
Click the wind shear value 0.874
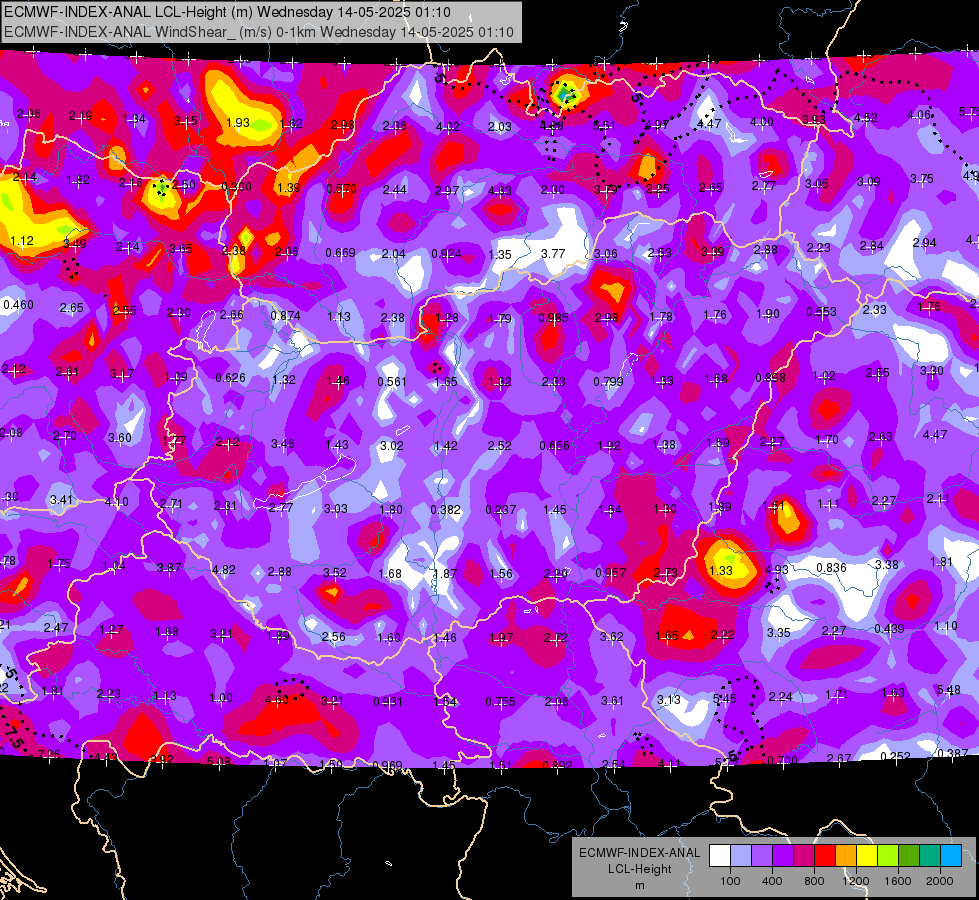[x=285, y=316]
